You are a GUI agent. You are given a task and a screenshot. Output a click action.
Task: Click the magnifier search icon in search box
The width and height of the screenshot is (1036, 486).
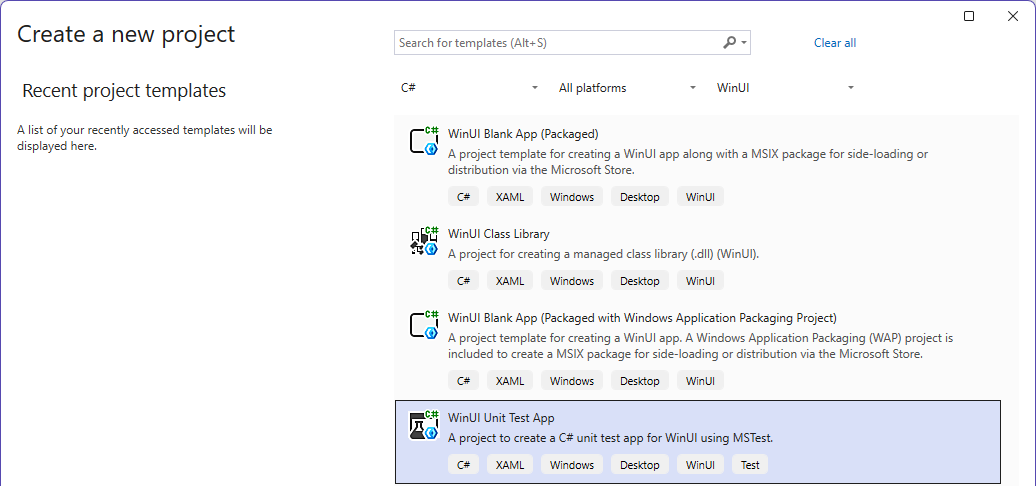click(730, 43)
